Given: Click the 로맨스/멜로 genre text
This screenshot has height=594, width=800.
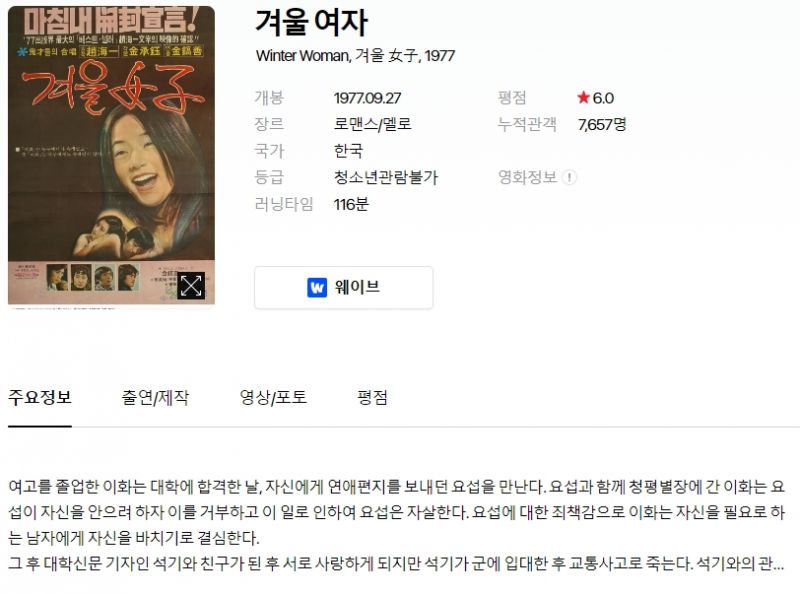Looking at the screenshot, I should pos(372,124).
